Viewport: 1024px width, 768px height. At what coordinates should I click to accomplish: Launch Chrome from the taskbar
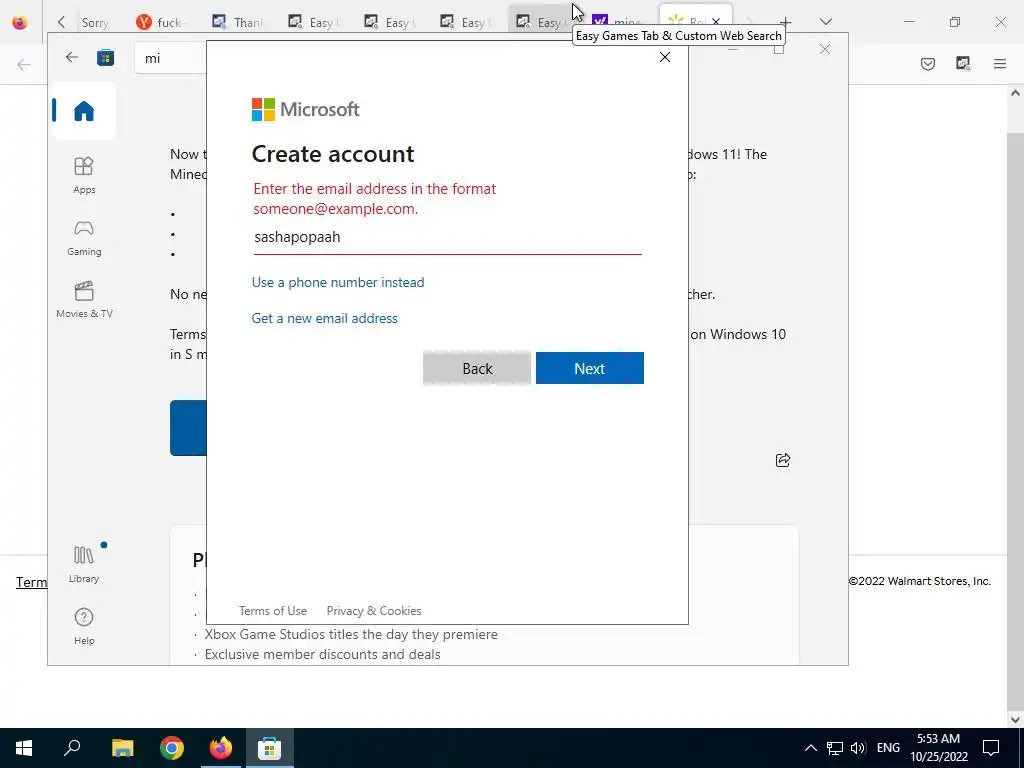point(172,748)
